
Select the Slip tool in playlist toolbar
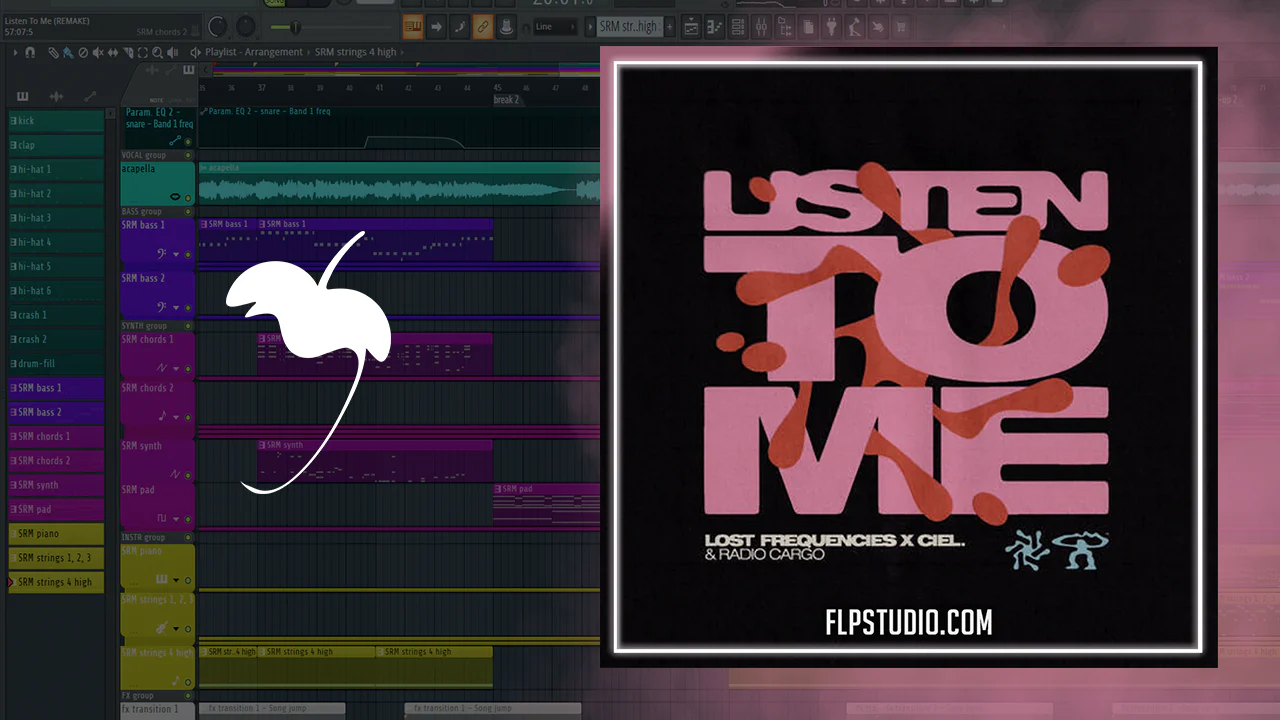click(113, 52)
